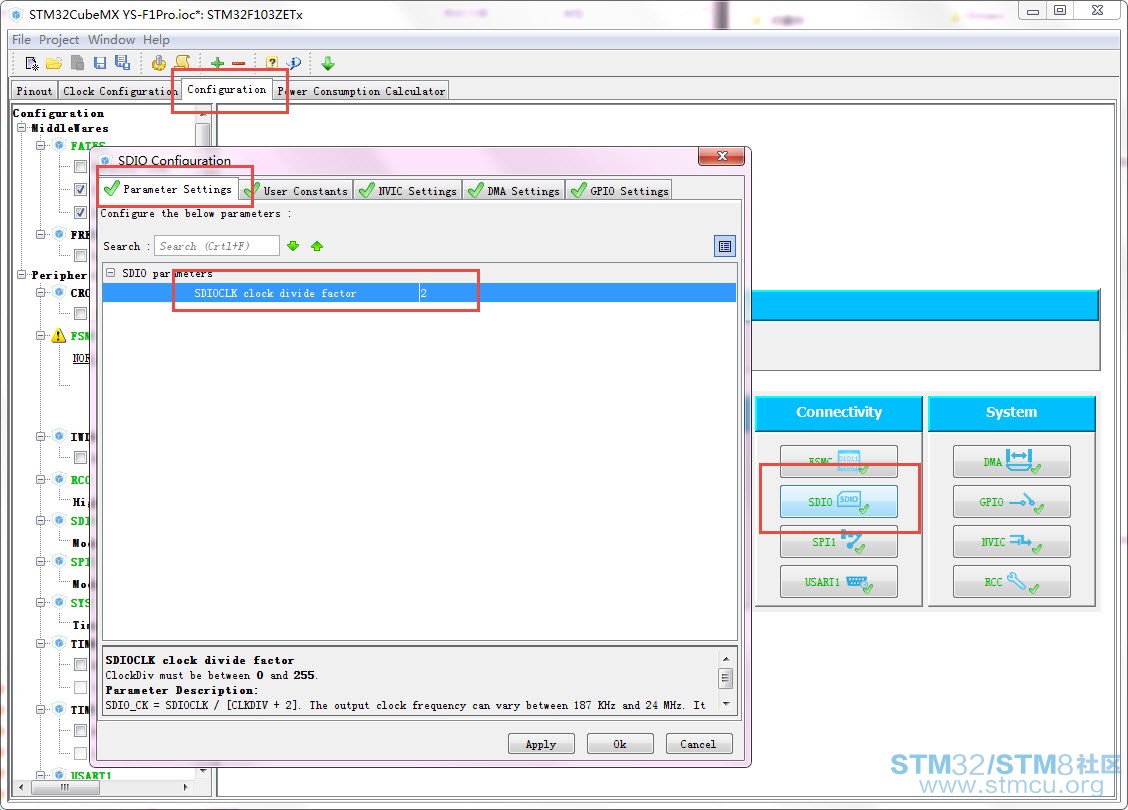Click the green search-next down arrow
This screenshot has height=810, width=1128.
pyautogui.click(x=293, y=246)
